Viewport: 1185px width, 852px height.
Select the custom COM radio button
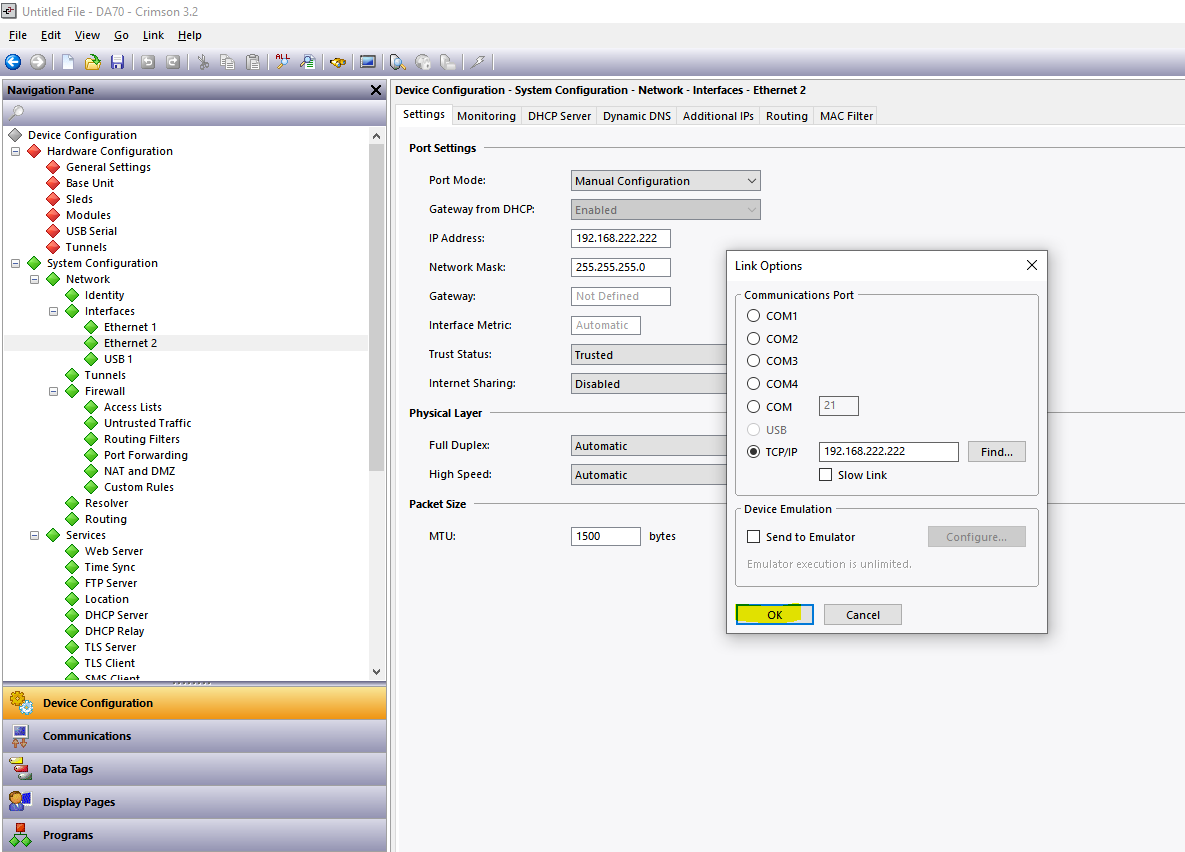753,407
